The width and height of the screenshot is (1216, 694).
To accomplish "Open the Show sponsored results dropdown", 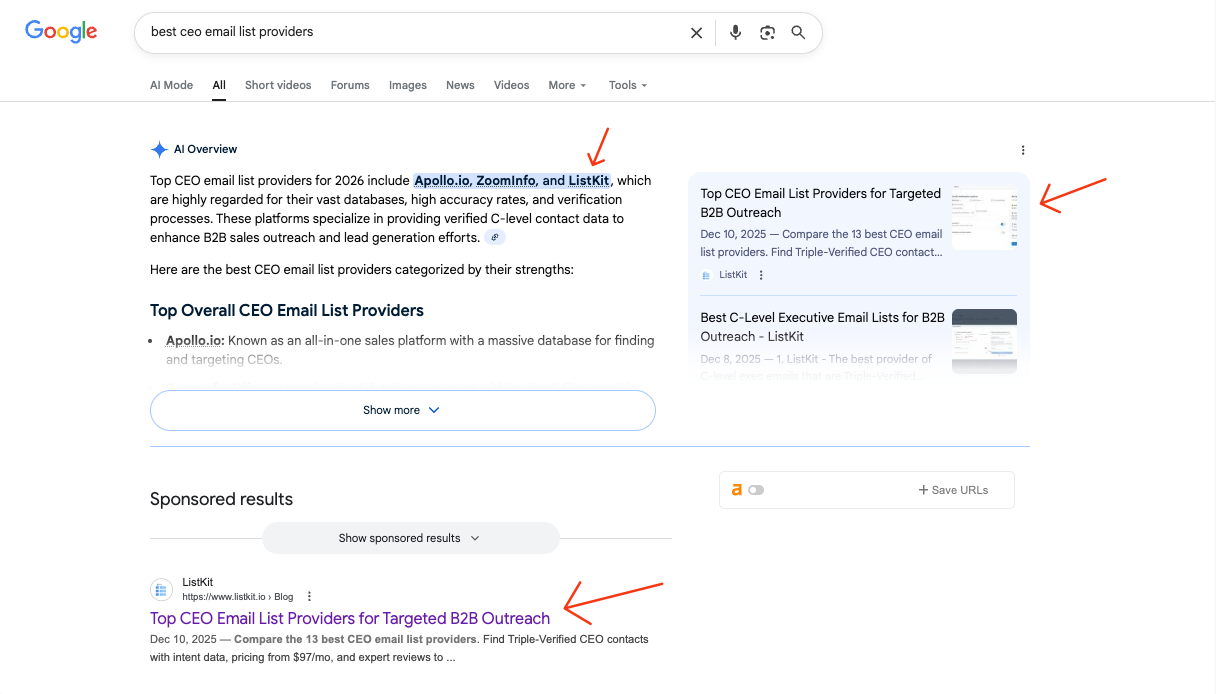I will [410, 538].
